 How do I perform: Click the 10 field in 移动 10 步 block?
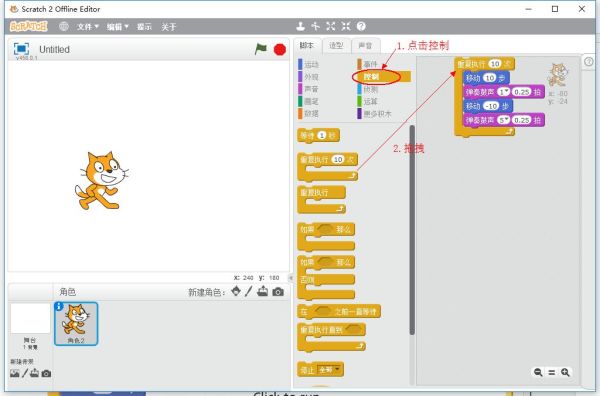coord(490,78)
